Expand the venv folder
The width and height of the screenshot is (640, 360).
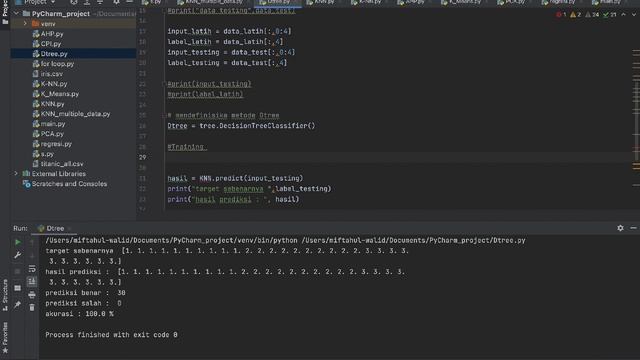(x=25, y=24)
